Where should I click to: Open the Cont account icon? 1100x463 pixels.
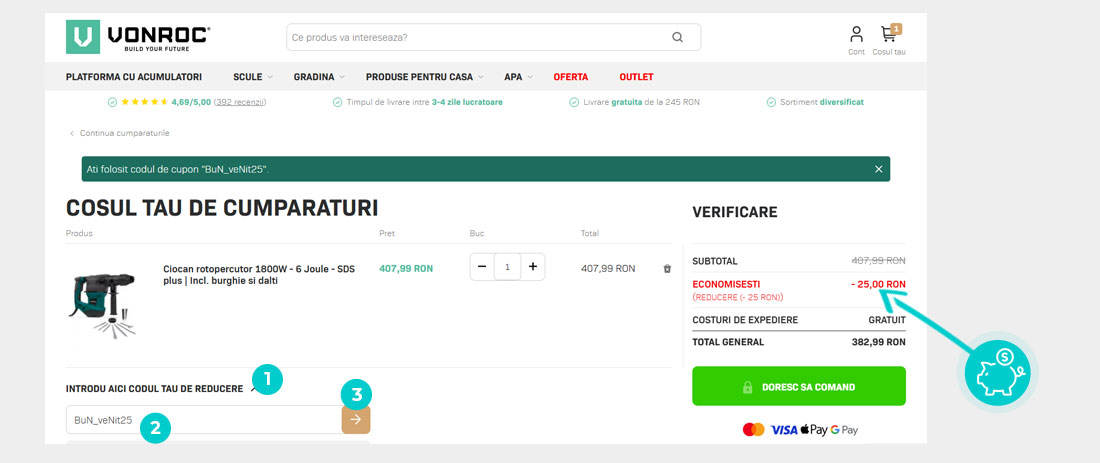tap(856, 35)
